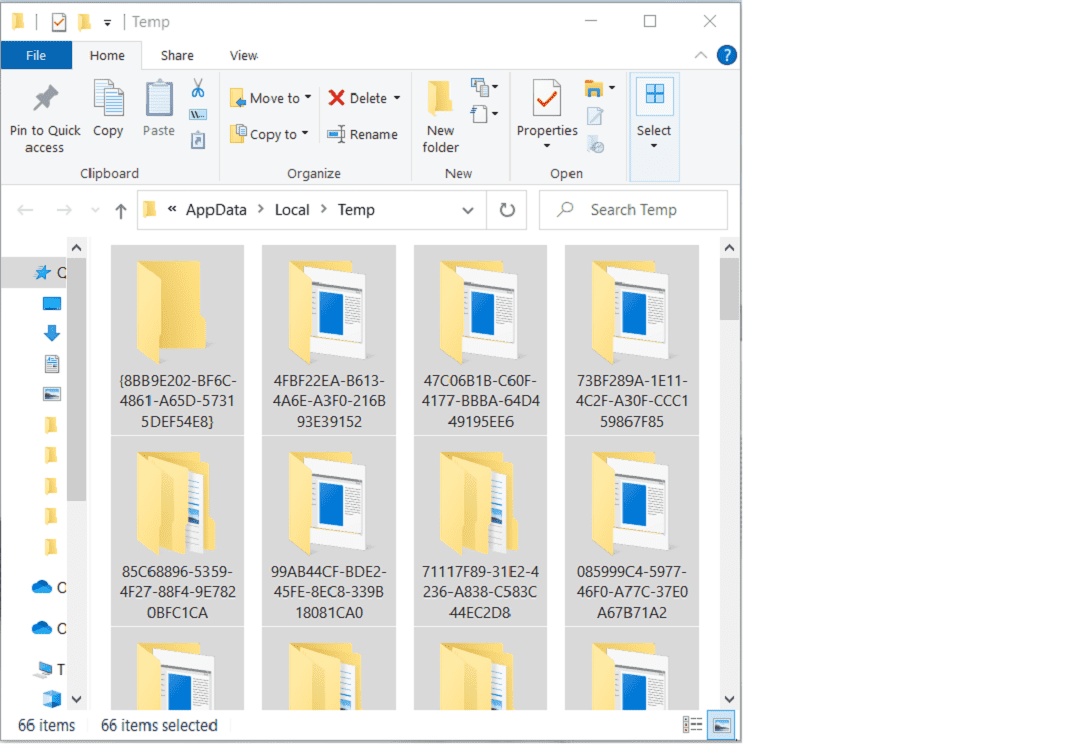Click the Cut scissors icon

(x=198, y=88)
